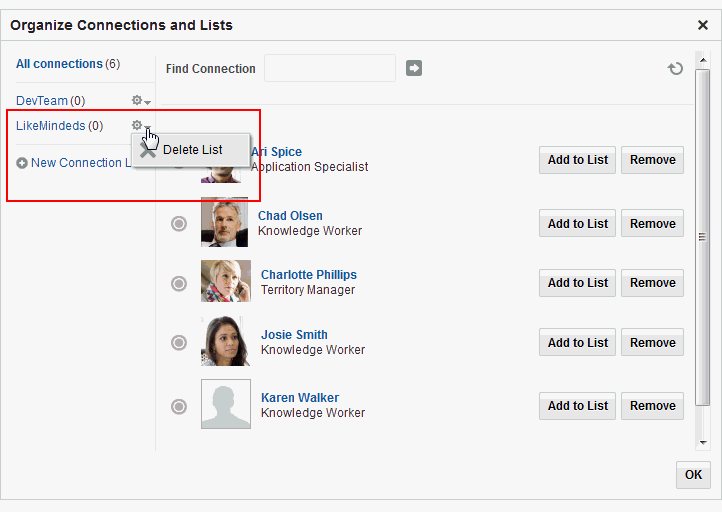Click the plus icon for New Connection List
The image size is (722, 512).
22,163
